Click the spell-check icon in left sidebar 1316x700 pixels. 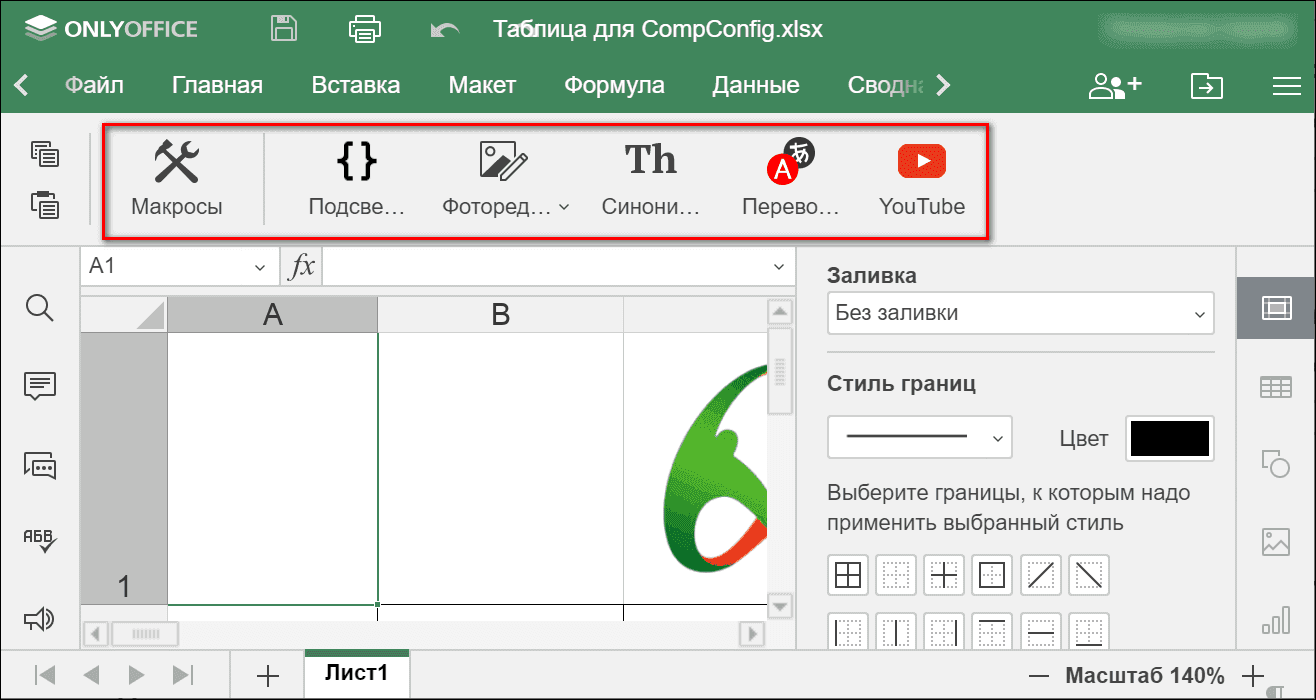click(x=38, y=542)
